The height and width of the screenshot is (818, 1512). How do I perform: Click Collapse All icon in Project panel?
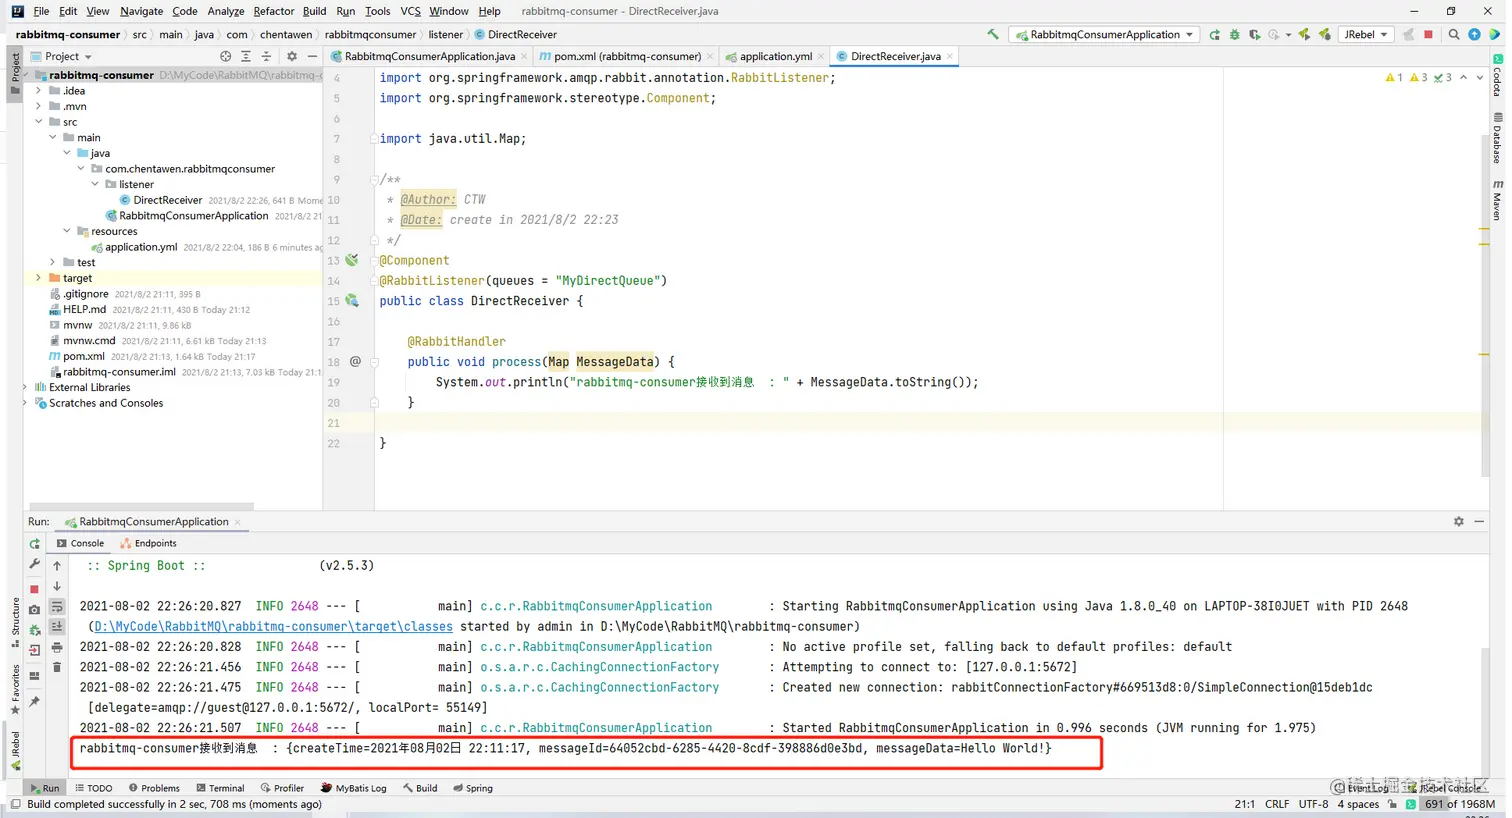[x=266, y=56]
